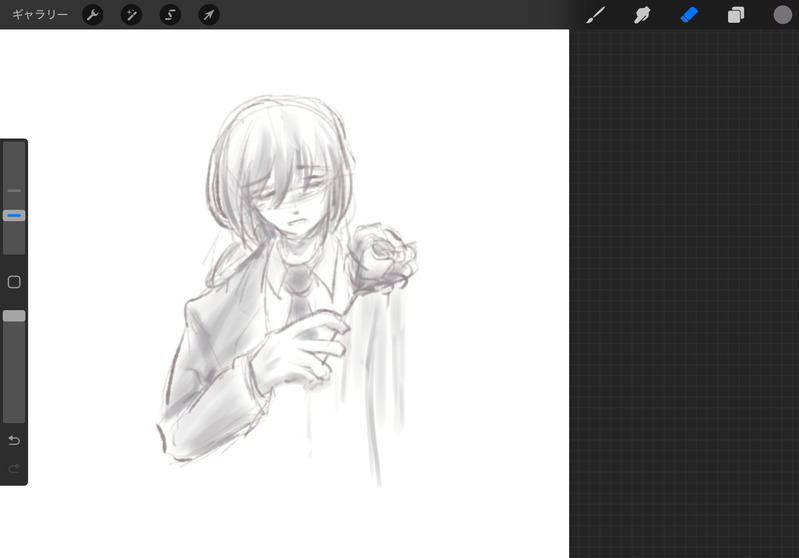799x558 pixels.
Task: Return to the ギャラリー (Gallery)
Action: point(40,15)
